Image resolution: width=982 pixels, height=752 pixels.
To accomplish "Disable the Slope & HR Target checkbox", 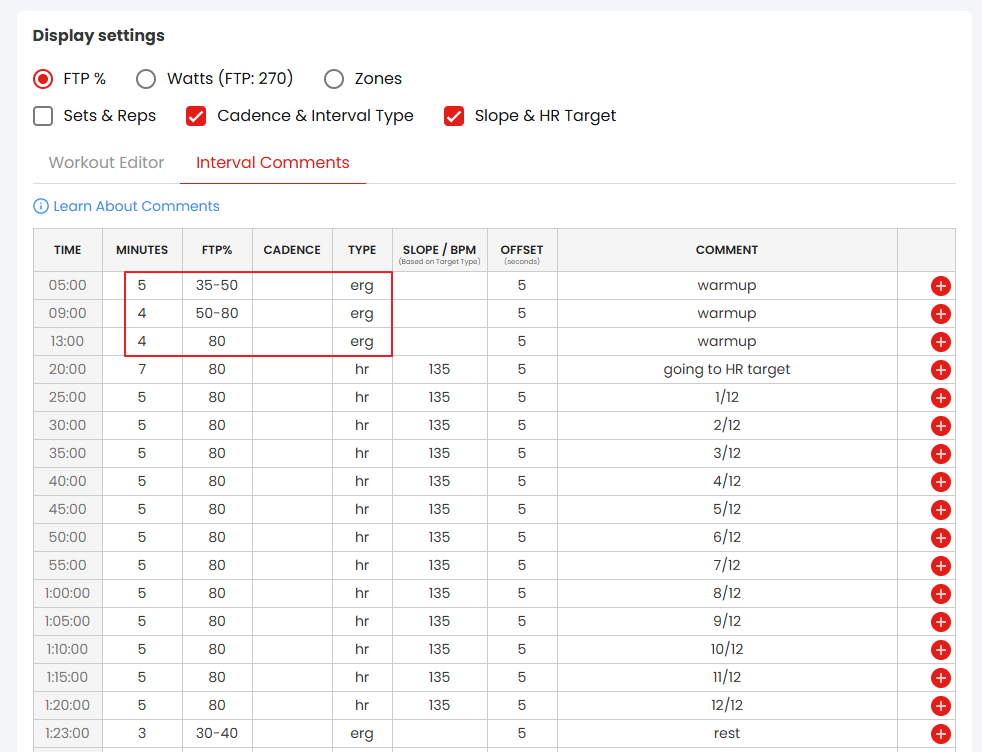I will tap(454, 116).
